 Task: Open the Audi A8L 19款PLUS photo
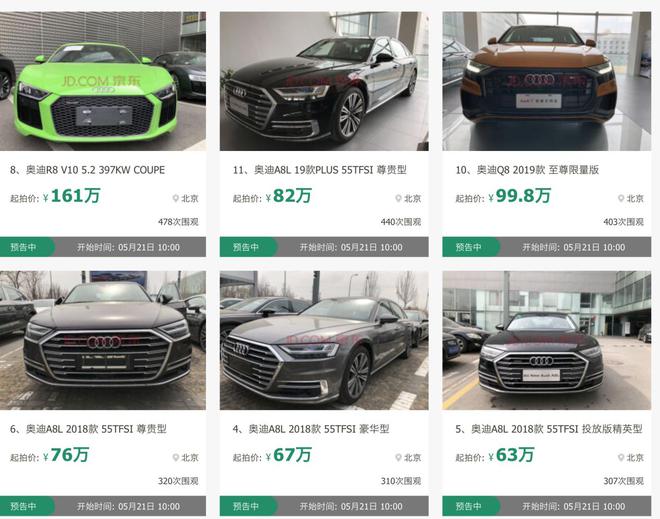pyautogui.click(x=324, y=81)
